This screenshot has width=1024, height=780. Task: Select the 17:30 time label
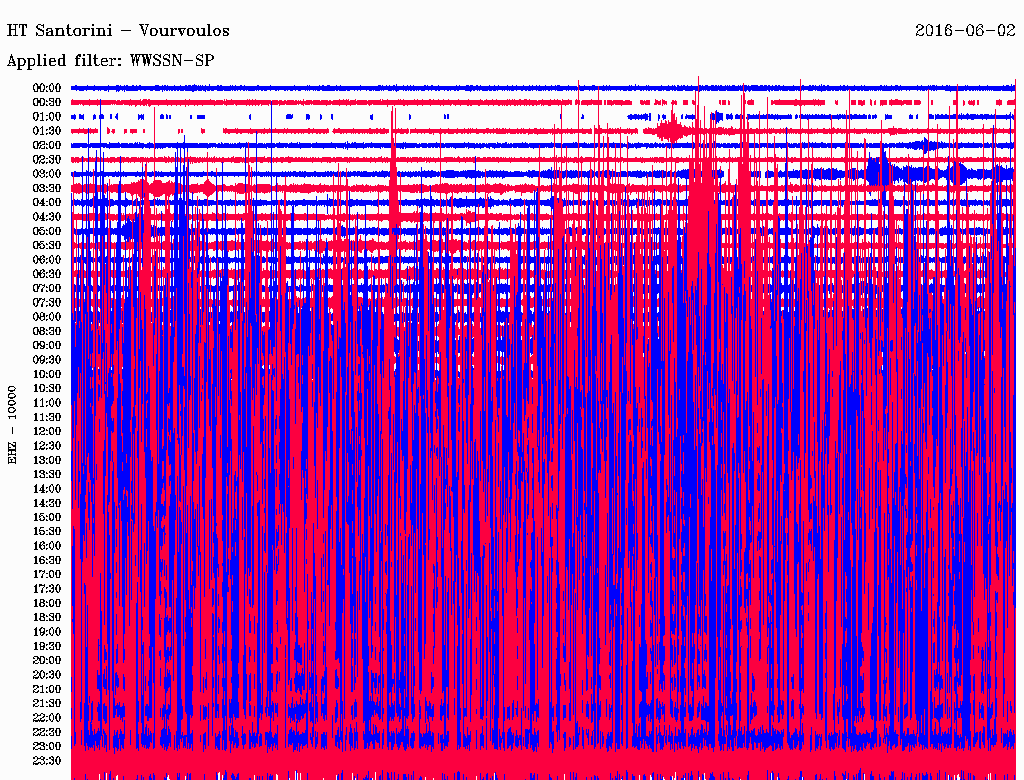(x=47, y=589)
